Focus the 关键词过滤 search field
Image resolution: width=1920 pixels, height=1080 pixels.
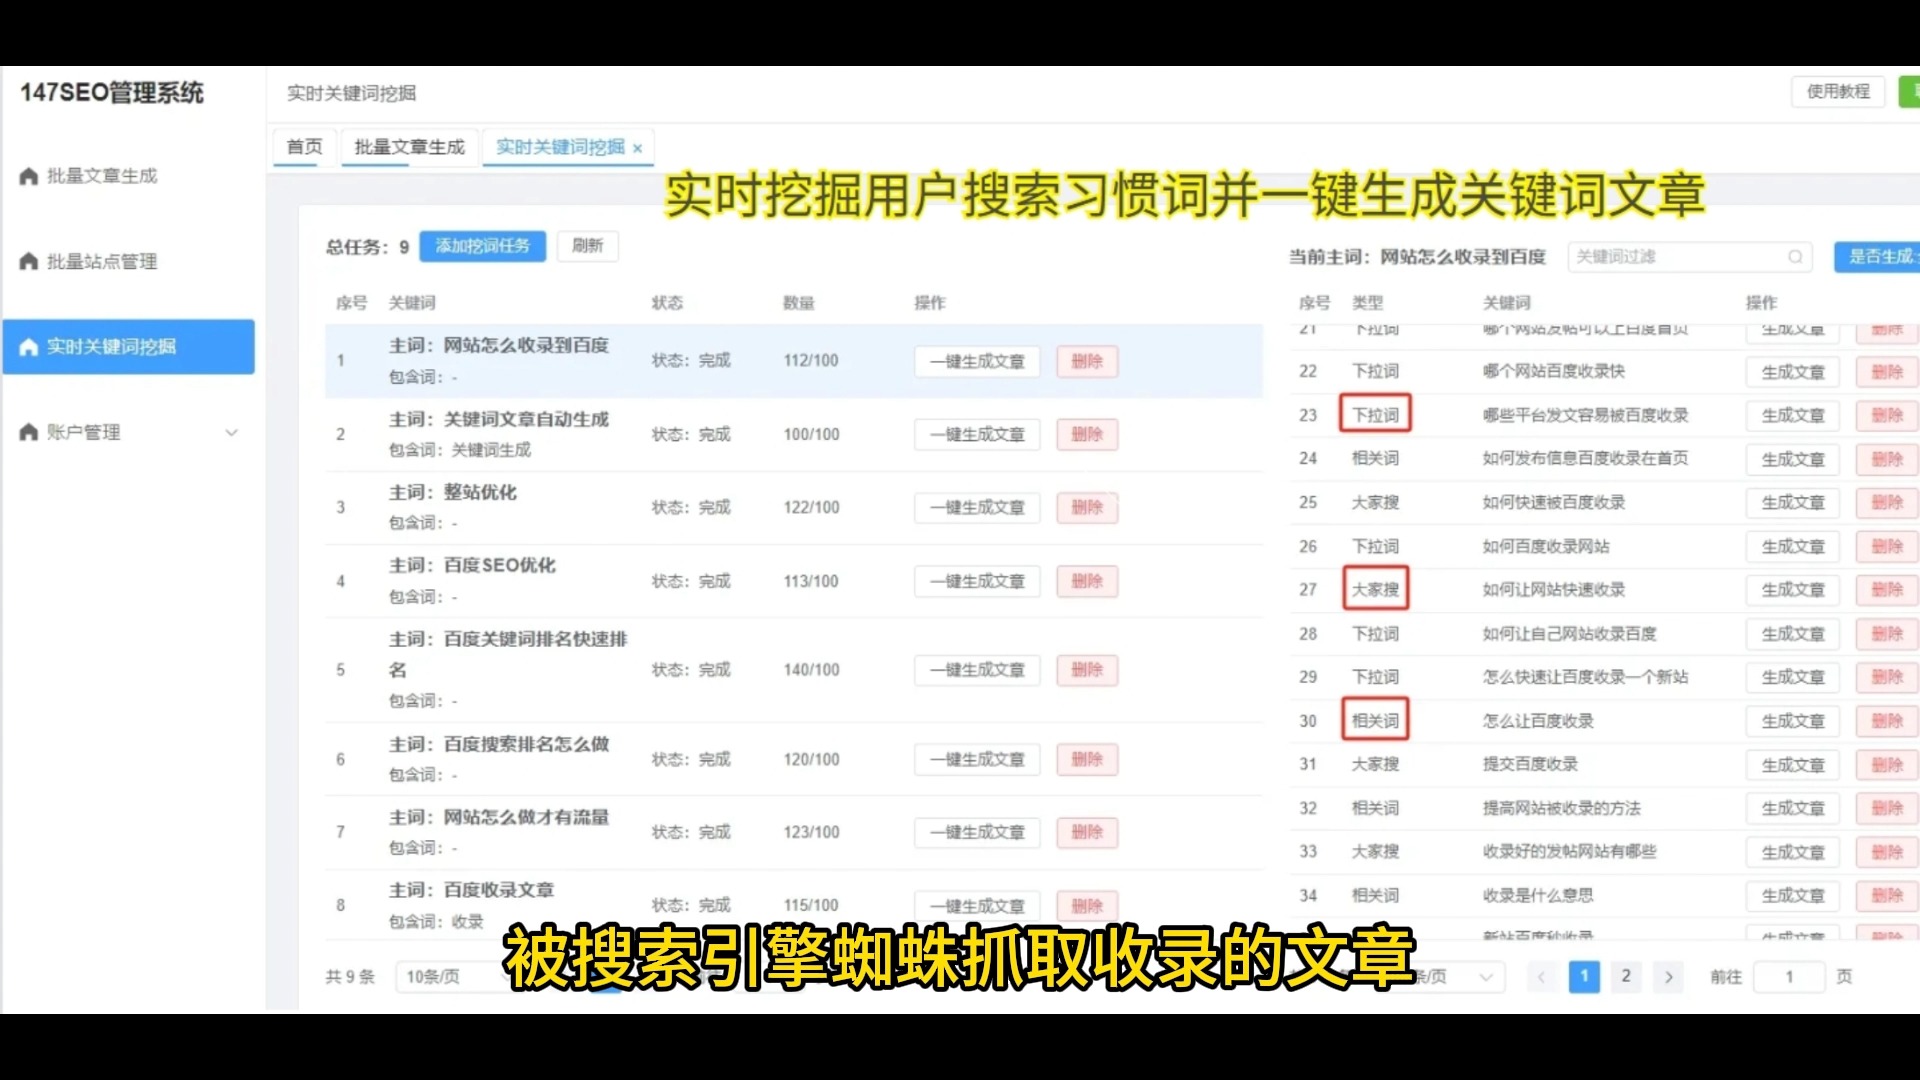pos(1689,257)
